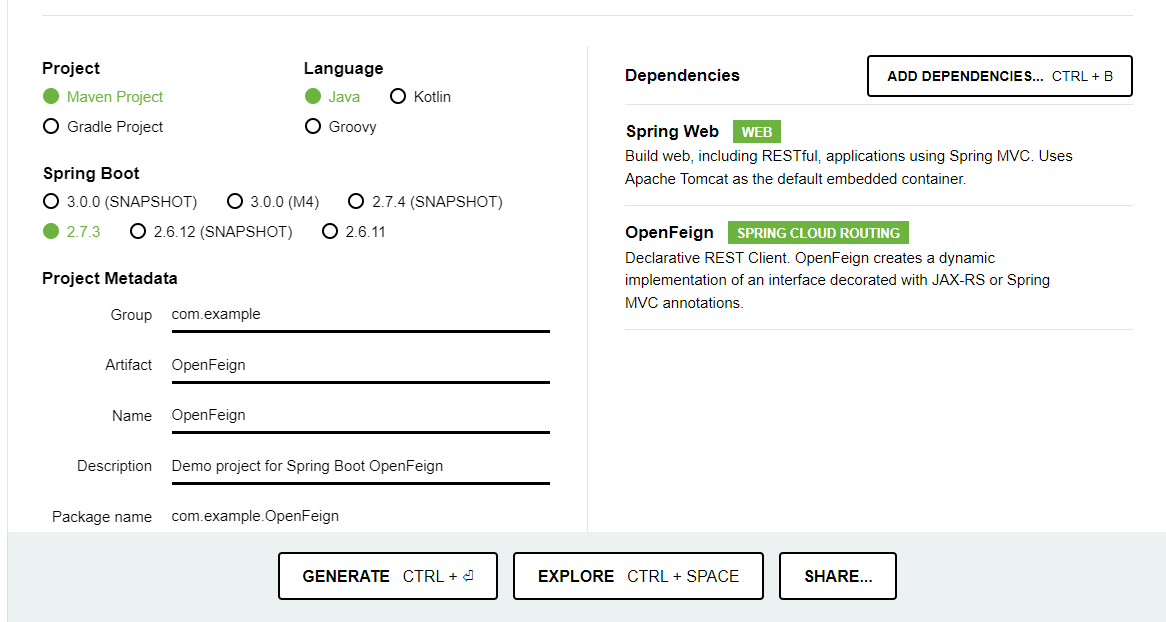This screenshot has width=1166, height=622.
Task: Select Kotlin as the language
Action: [397, 96]
